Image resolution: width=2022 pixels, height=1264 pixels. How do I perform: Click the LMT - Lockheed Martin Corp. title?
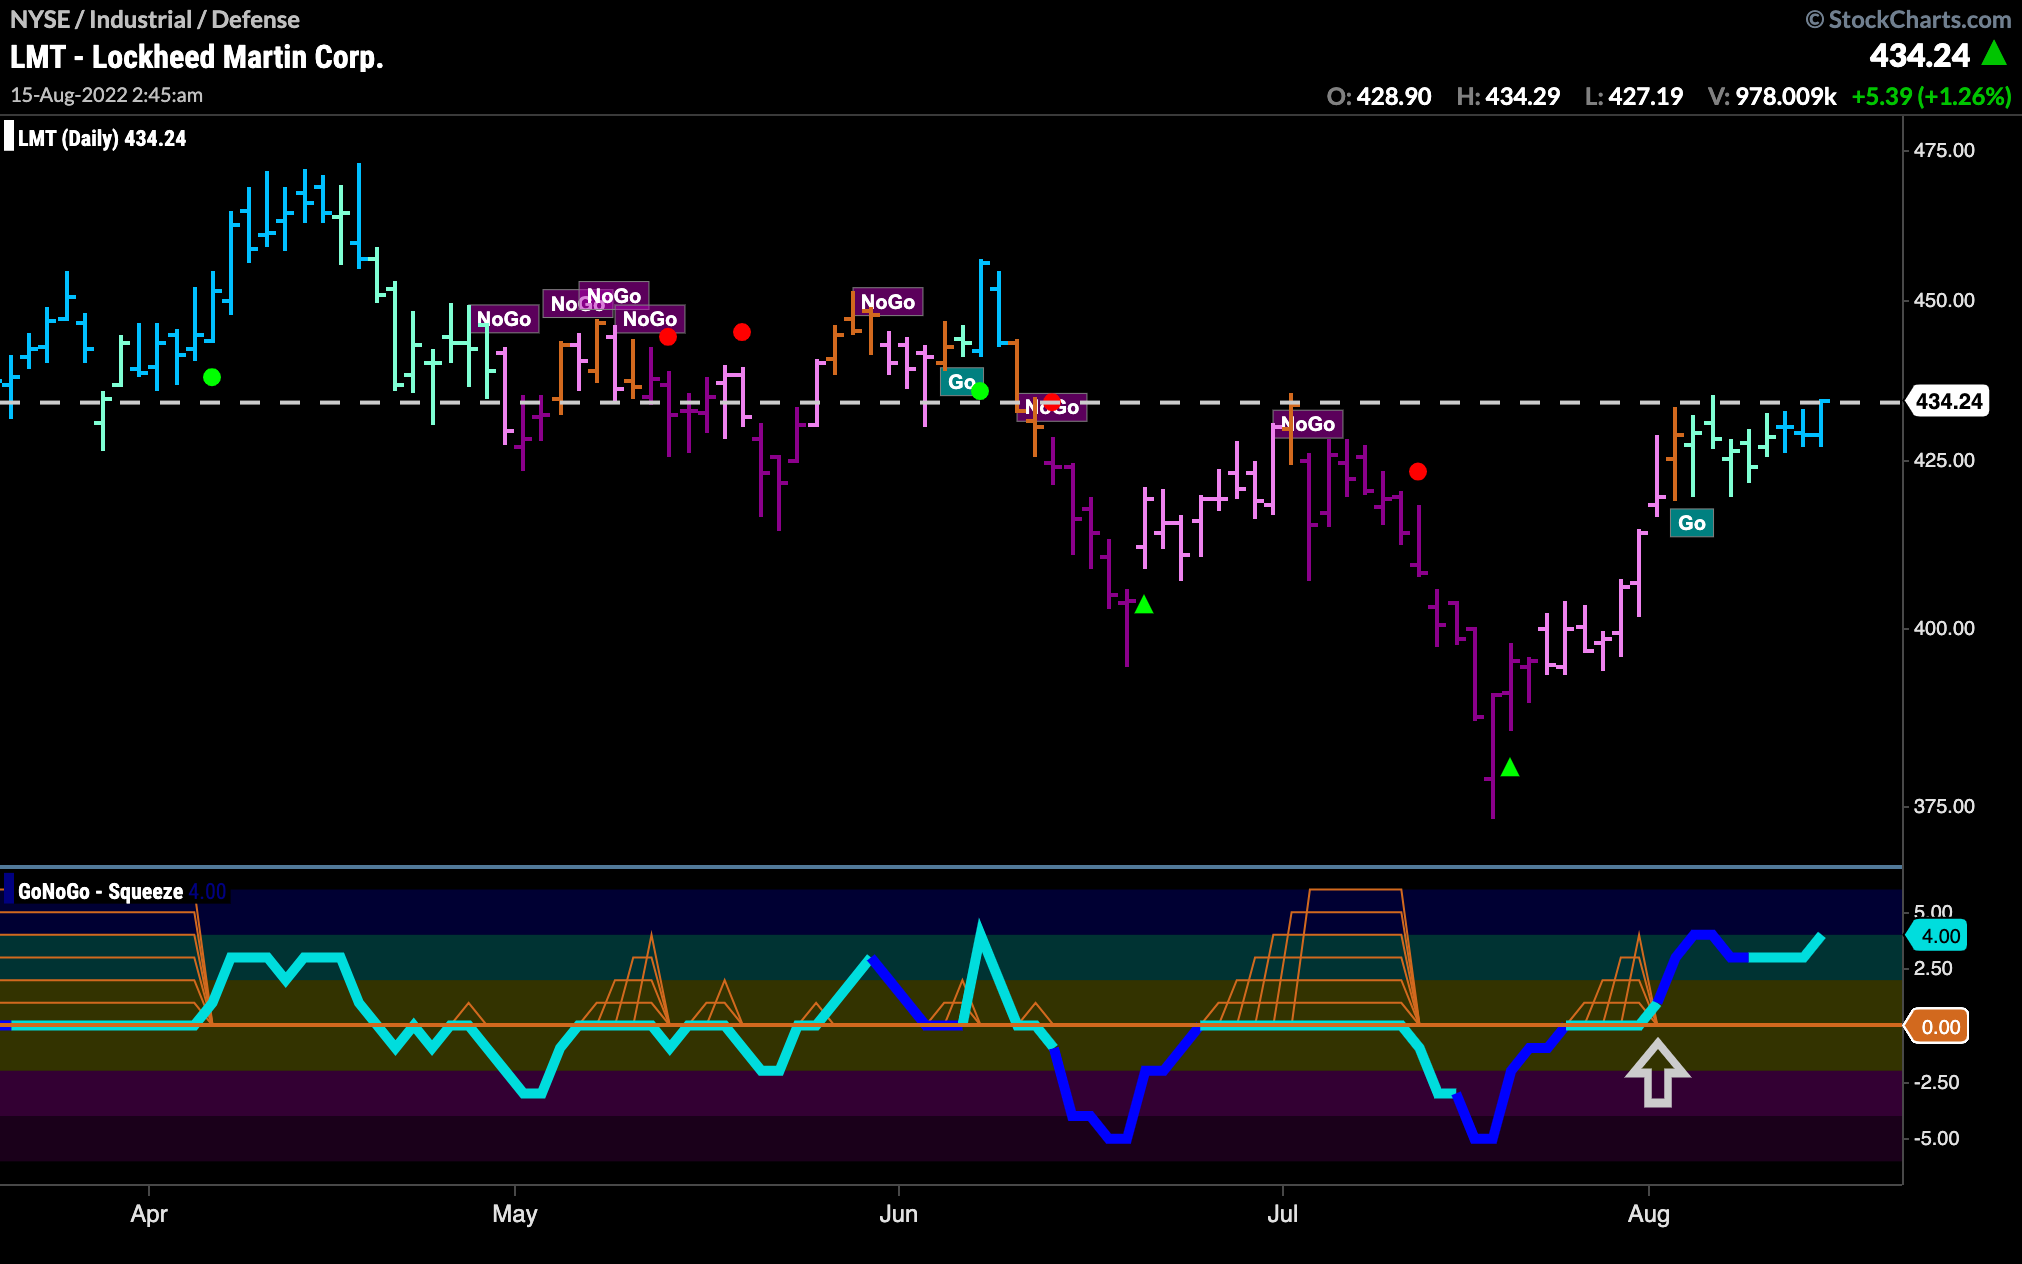197,57
